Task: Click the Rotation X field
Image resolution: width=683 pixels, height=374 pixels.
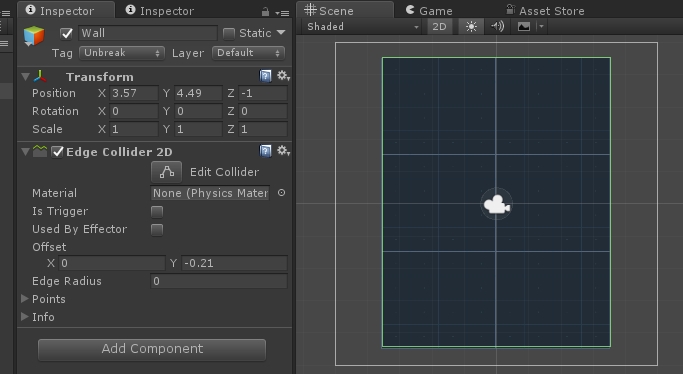Action: click(133, 111)
